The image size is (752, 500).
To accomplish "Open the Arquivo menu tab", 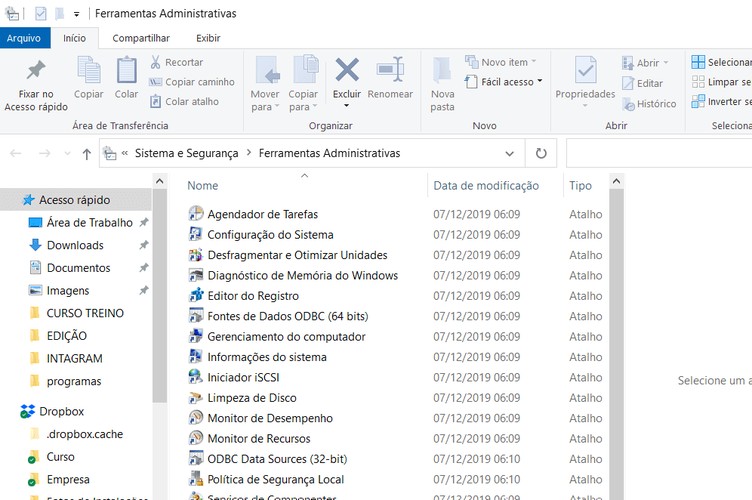I will click(25, 38).
